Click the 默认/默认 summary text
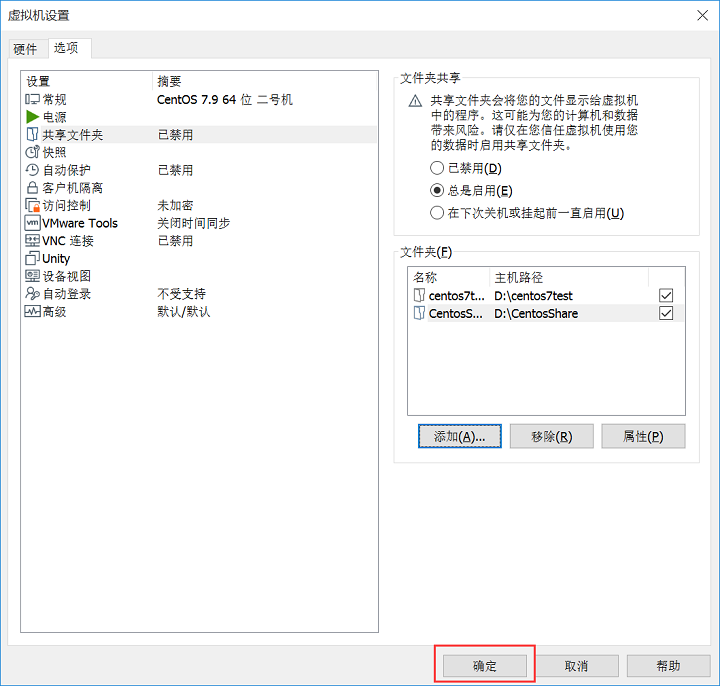 [x=183, y=311]
